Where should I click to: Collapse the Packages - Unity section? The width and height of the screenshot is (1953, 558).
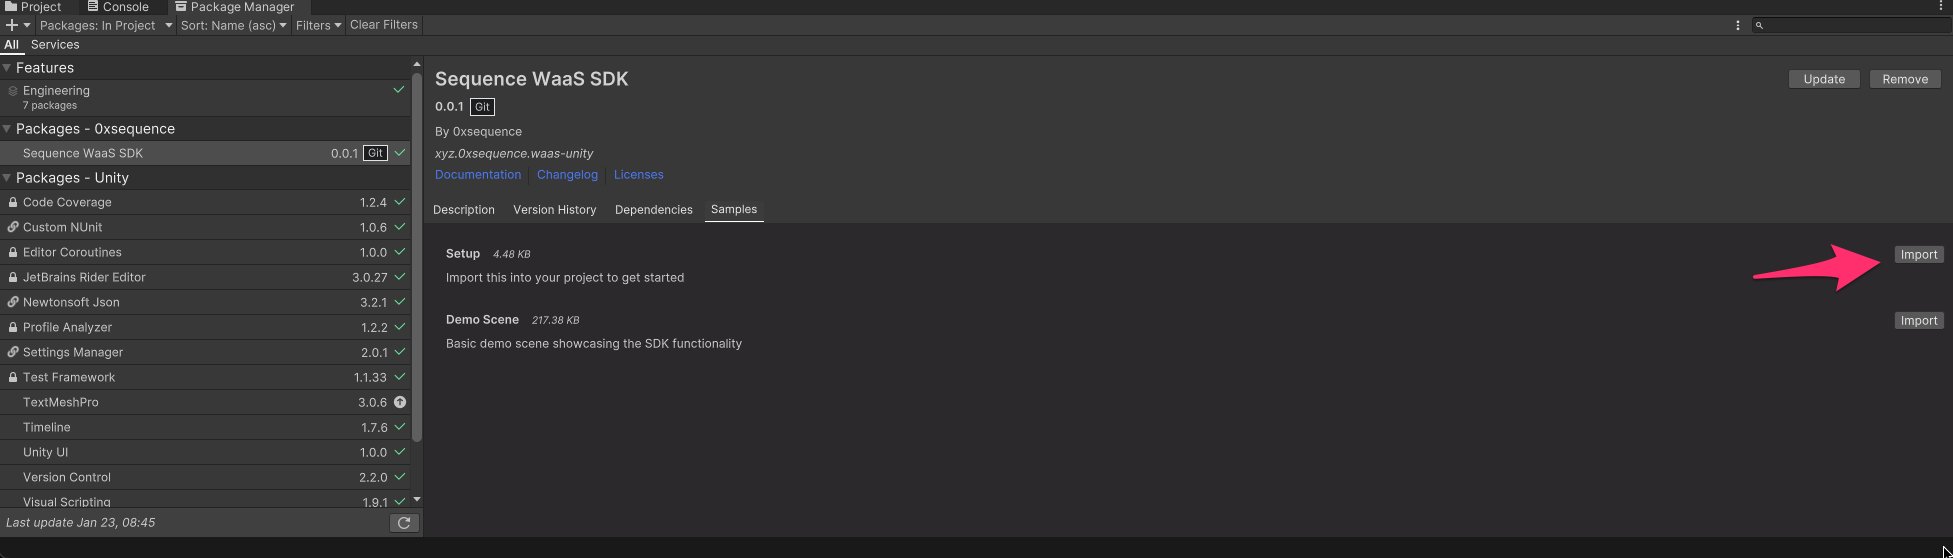(7, 178)
